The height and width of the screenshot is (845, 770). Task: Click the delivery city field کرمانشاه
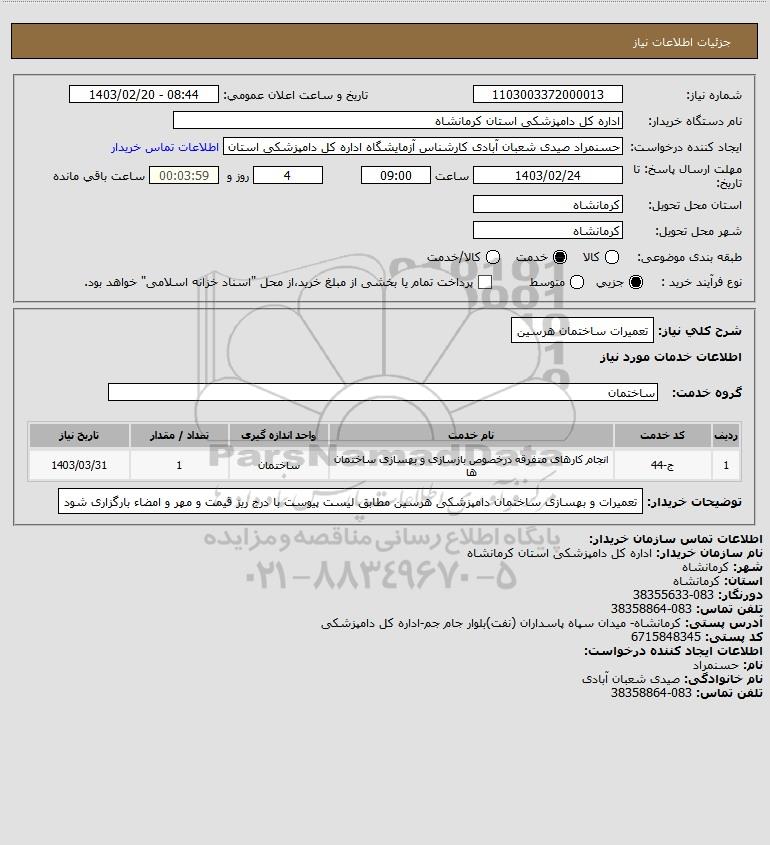coord(547,231)
